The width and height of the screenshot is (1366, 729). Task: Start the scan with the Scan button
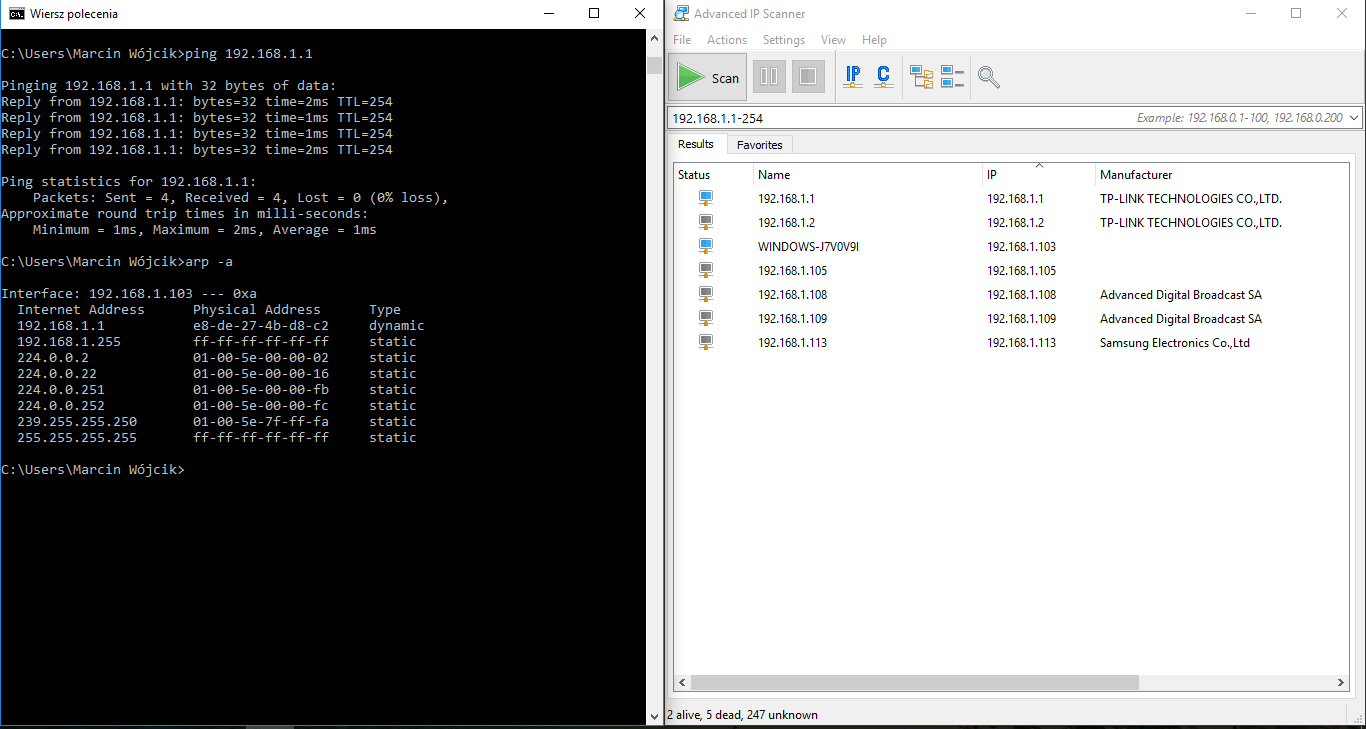(708, 78)
